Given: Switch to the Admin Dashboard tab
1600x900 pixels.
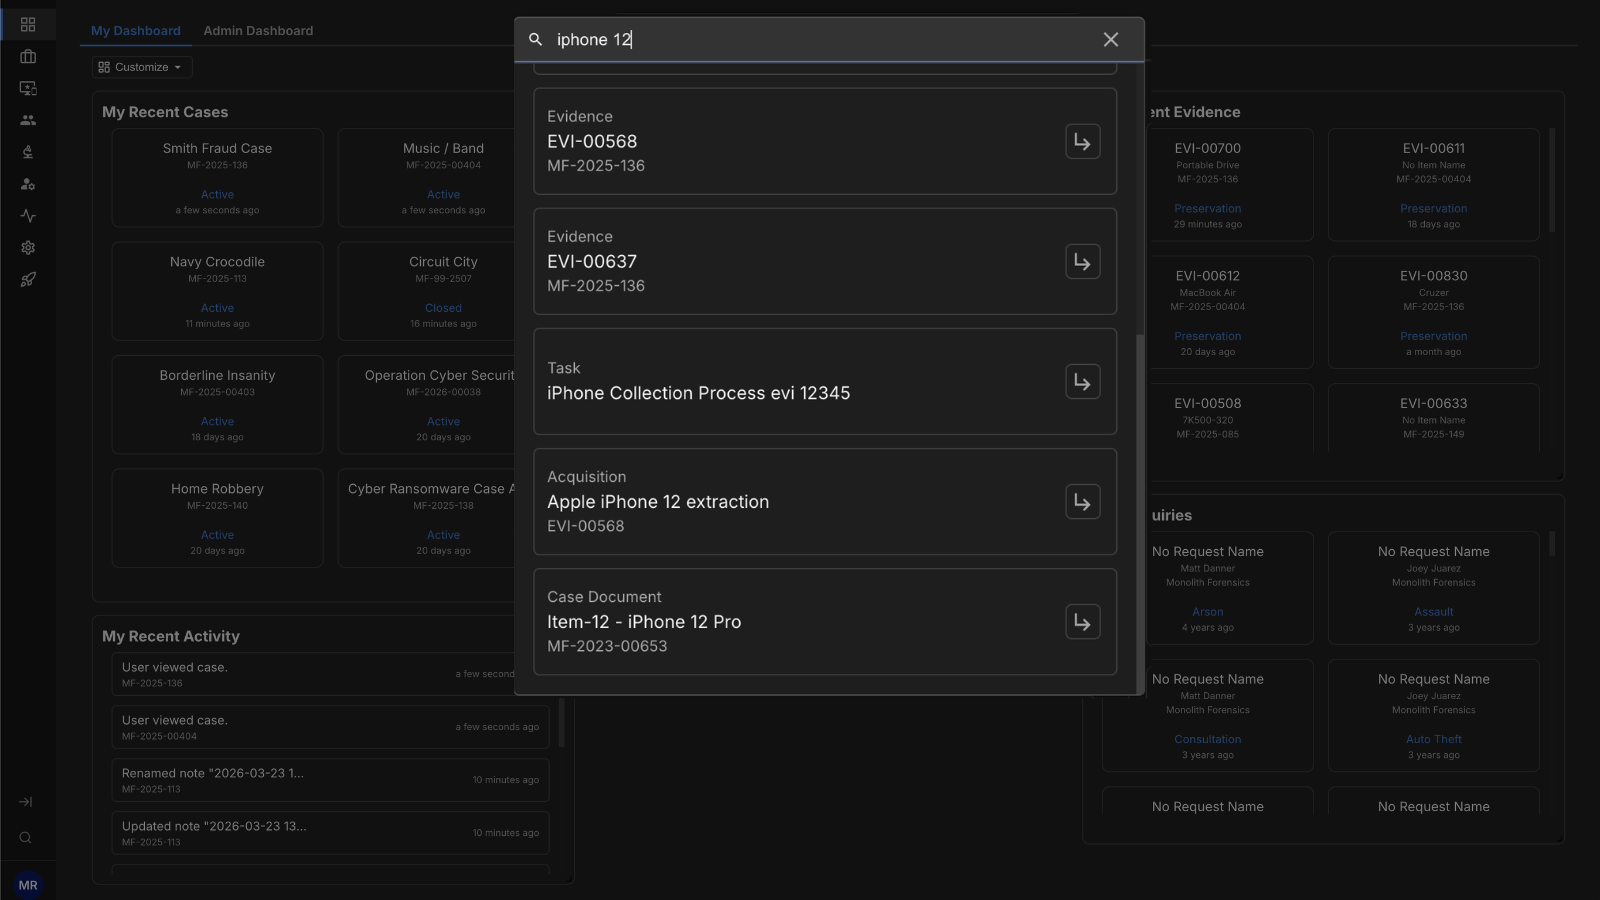Looking at the screenshot, I should point(258,31).
